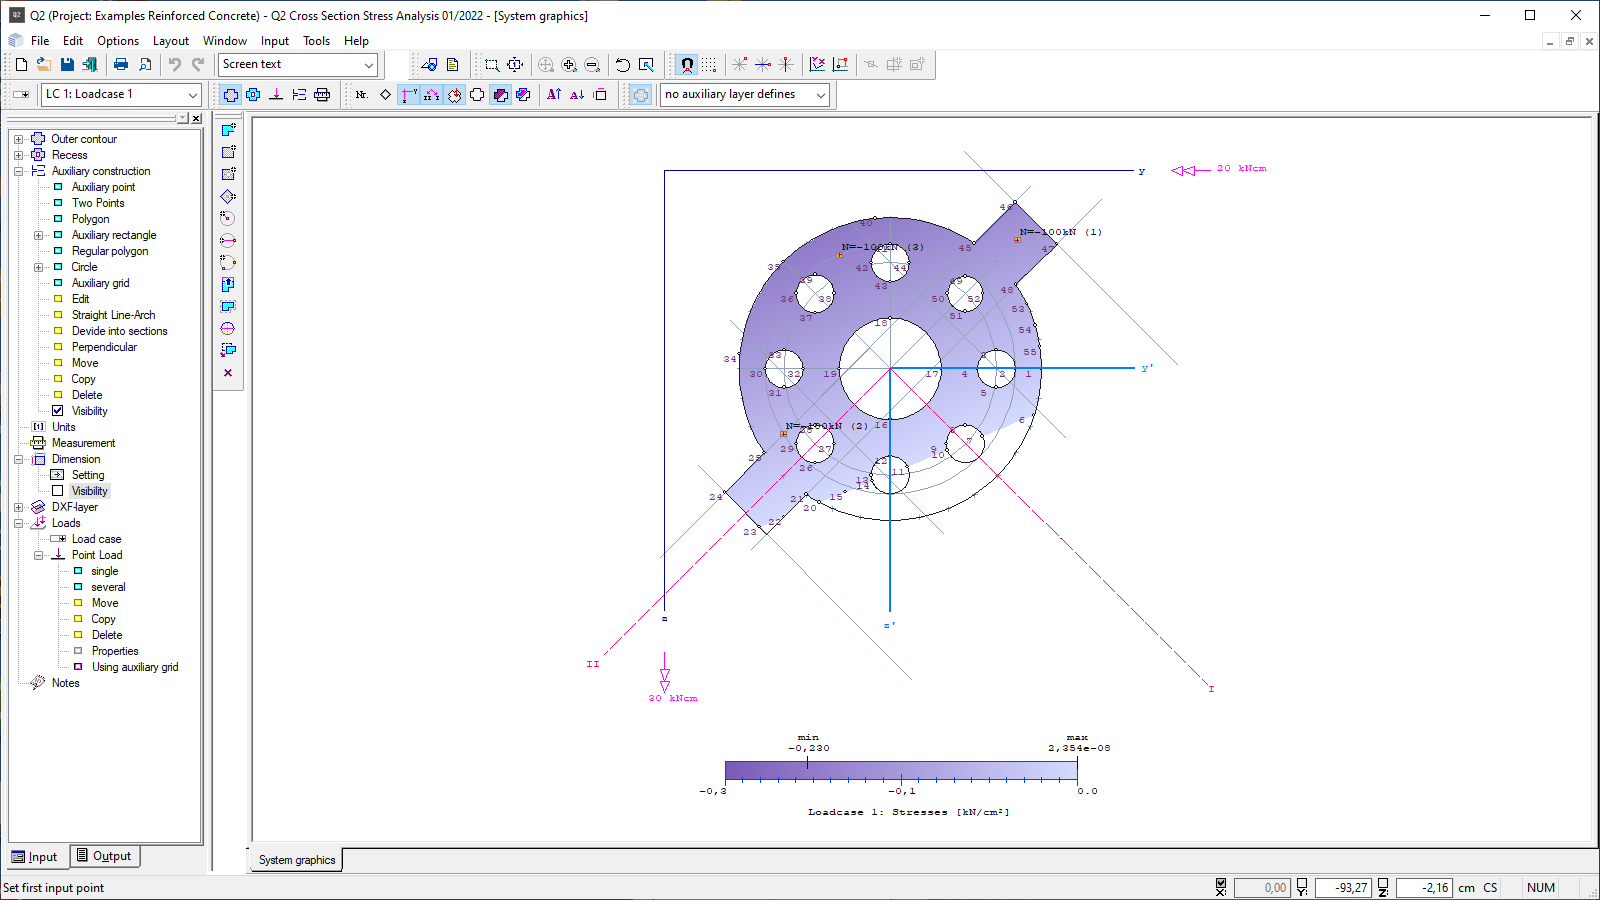Click the support symbol toolbar icon

point(276,94)
